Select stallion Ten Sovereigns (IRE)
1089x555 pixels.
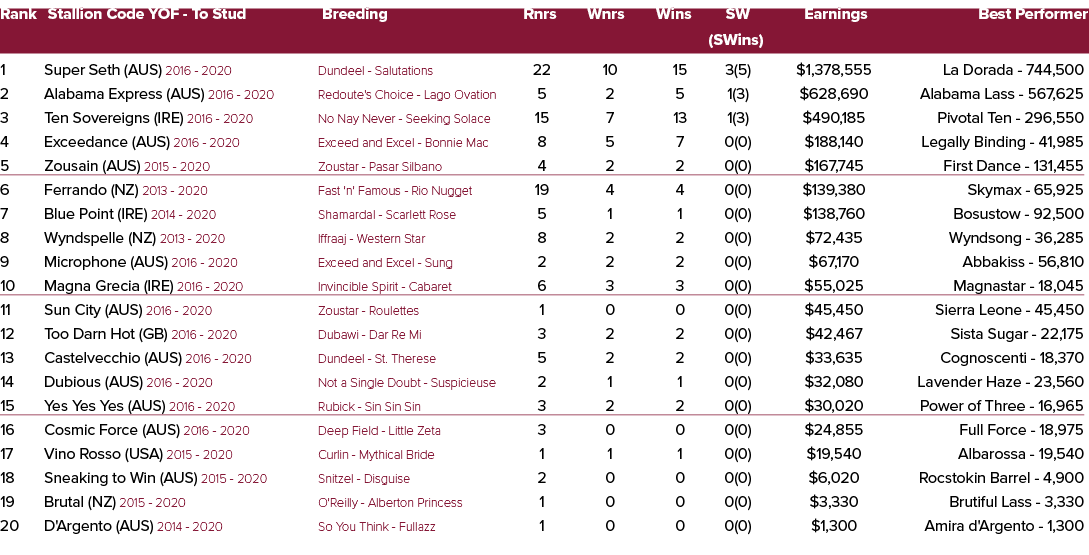click(x=114, y=118)
